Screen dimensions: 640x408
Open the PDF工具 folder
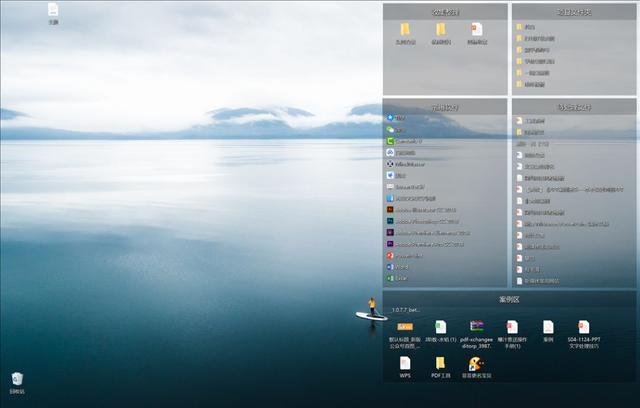440,364
